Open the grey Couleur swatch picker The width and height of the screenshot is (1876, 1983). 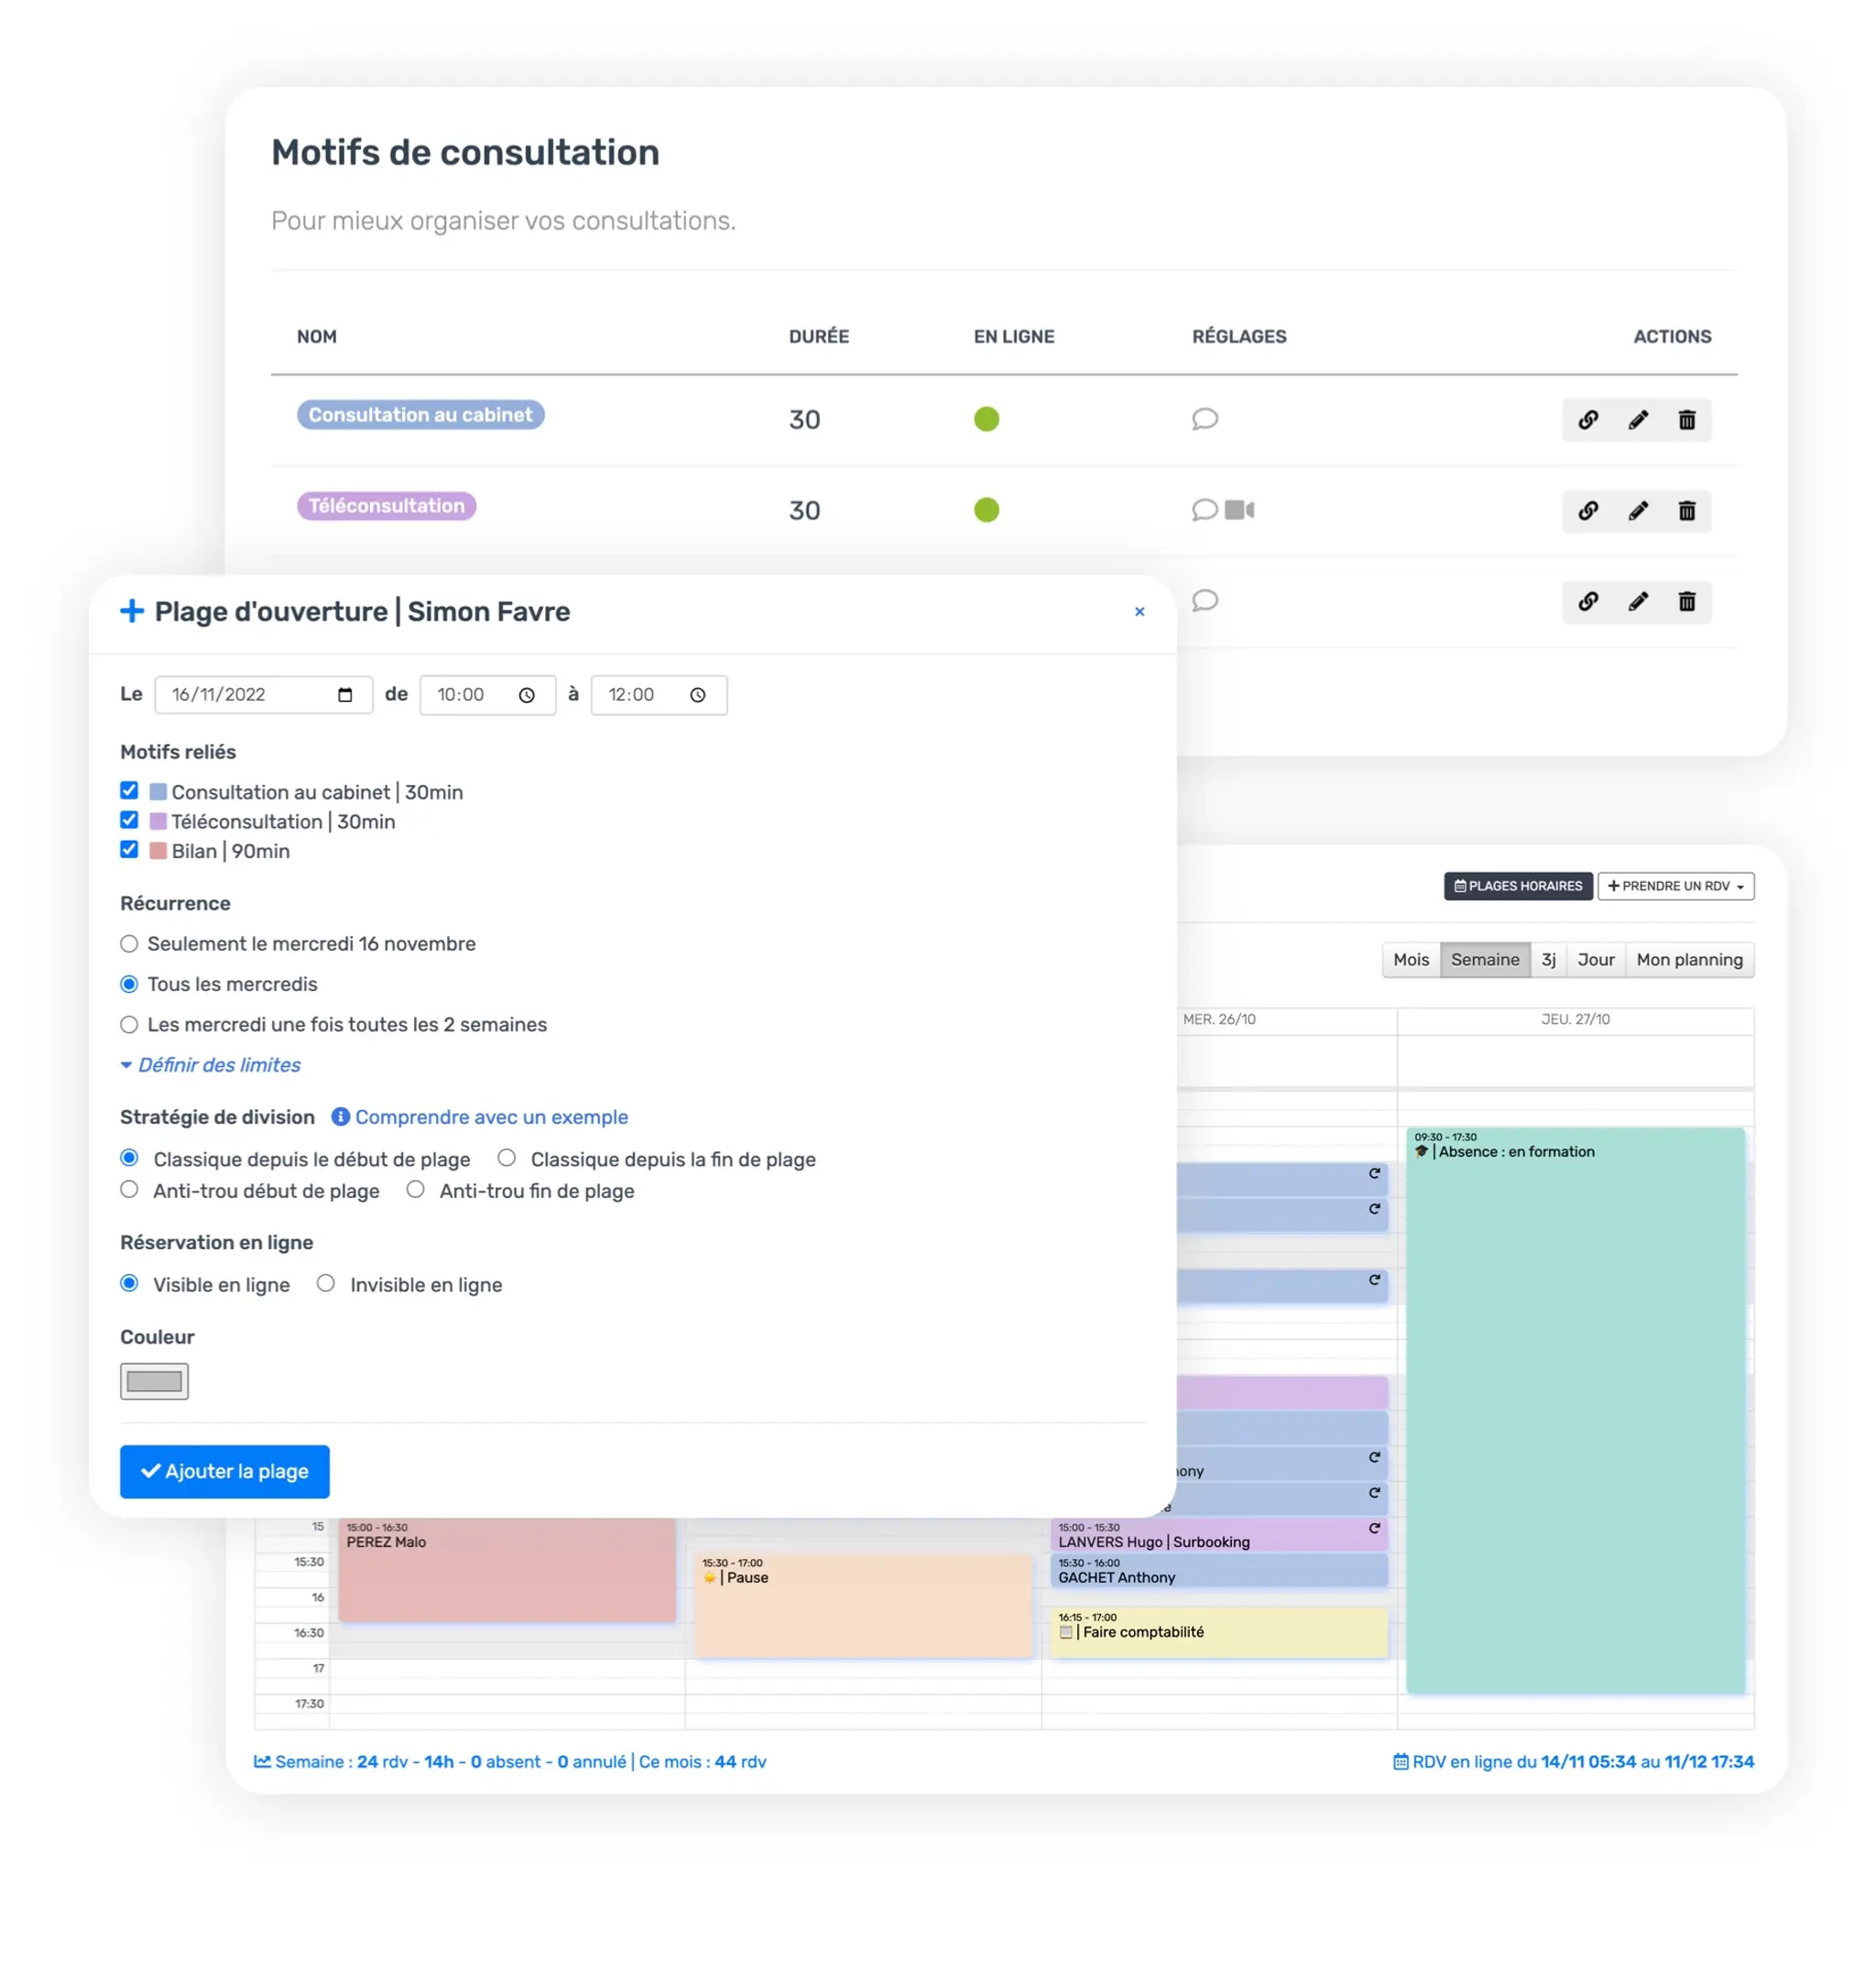coord(154,1381)
